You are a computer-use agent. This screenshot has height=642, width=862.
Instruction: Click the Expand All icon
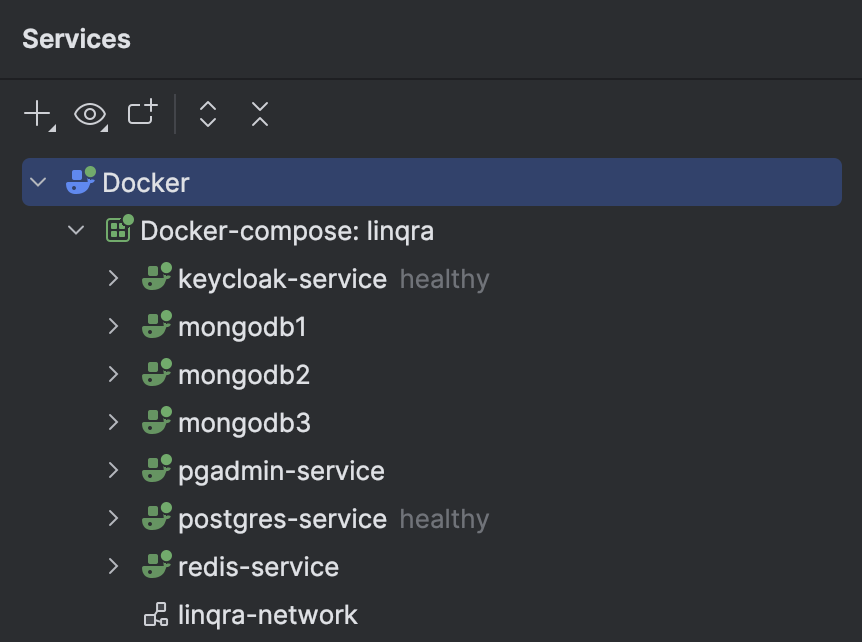tap(207, 114)
